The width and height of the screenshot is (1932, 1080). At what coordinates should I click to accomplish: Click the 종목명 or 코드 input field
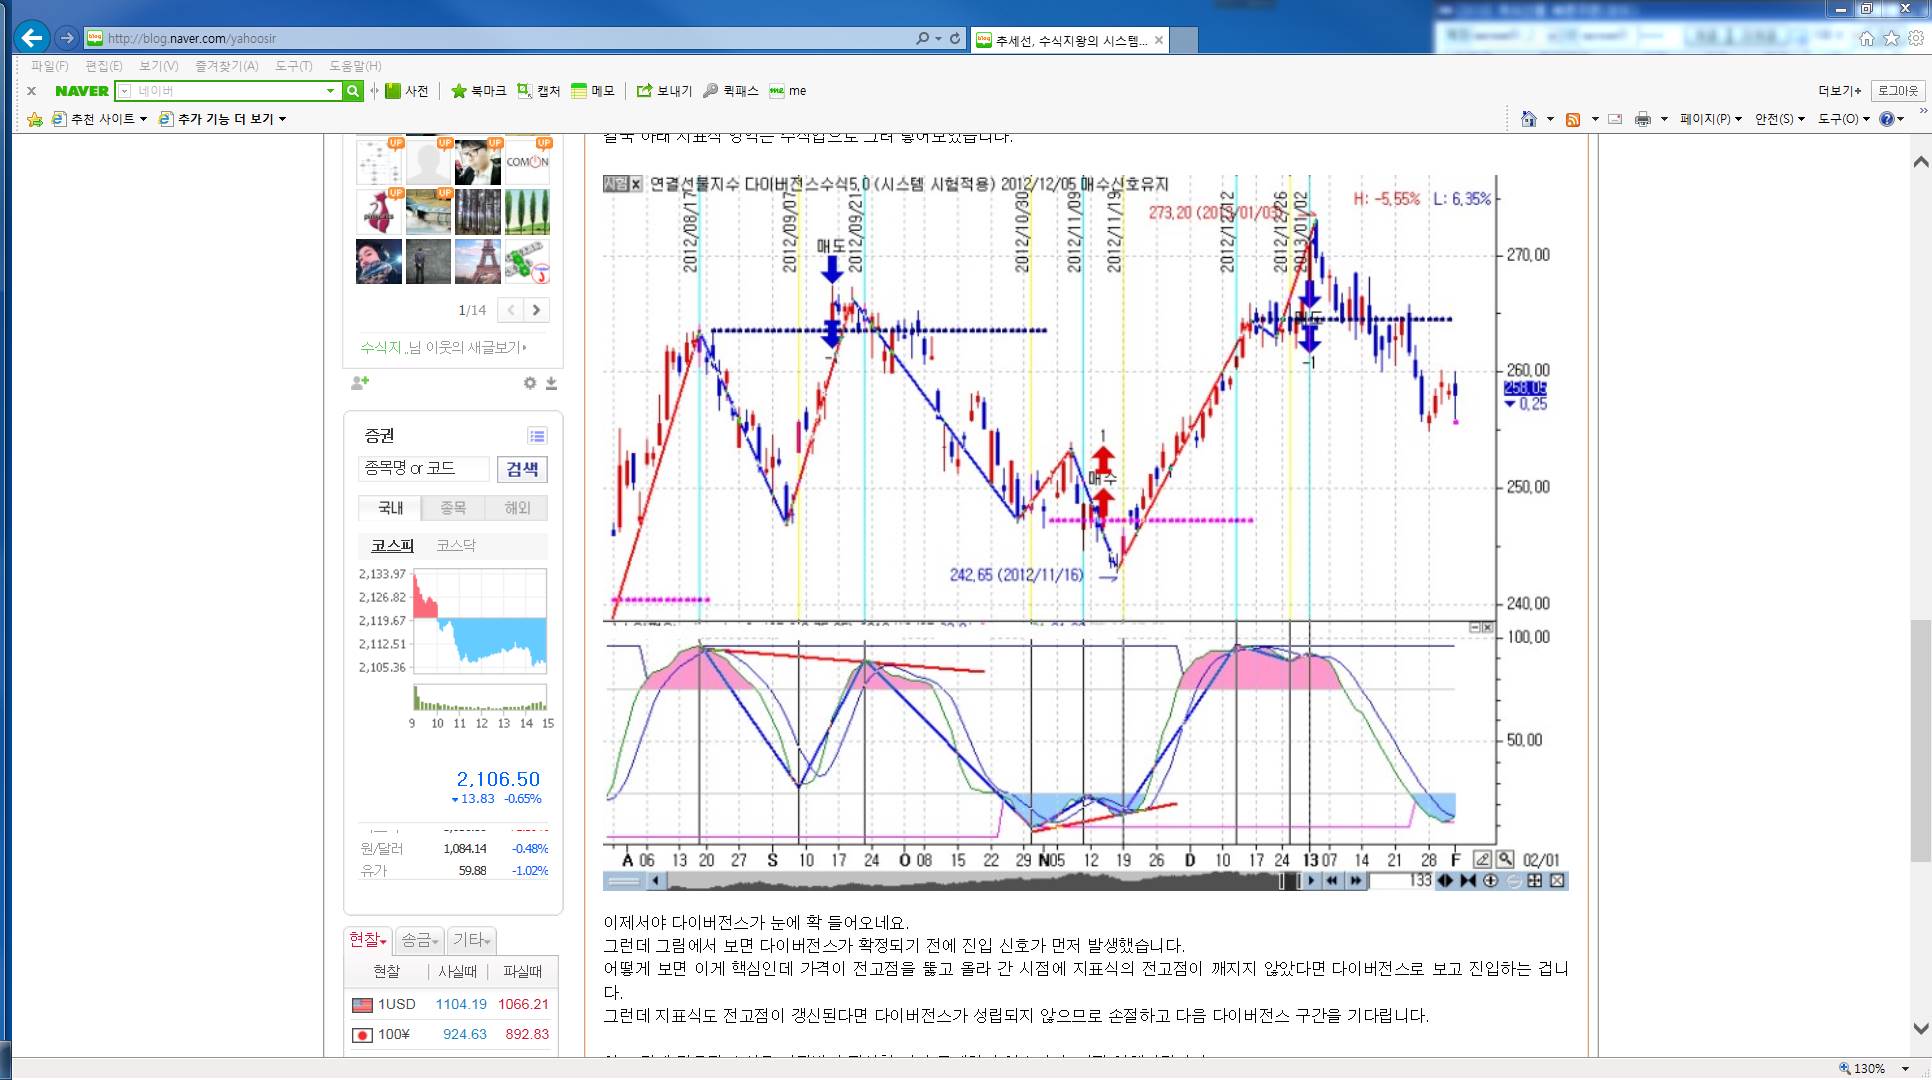423,469
